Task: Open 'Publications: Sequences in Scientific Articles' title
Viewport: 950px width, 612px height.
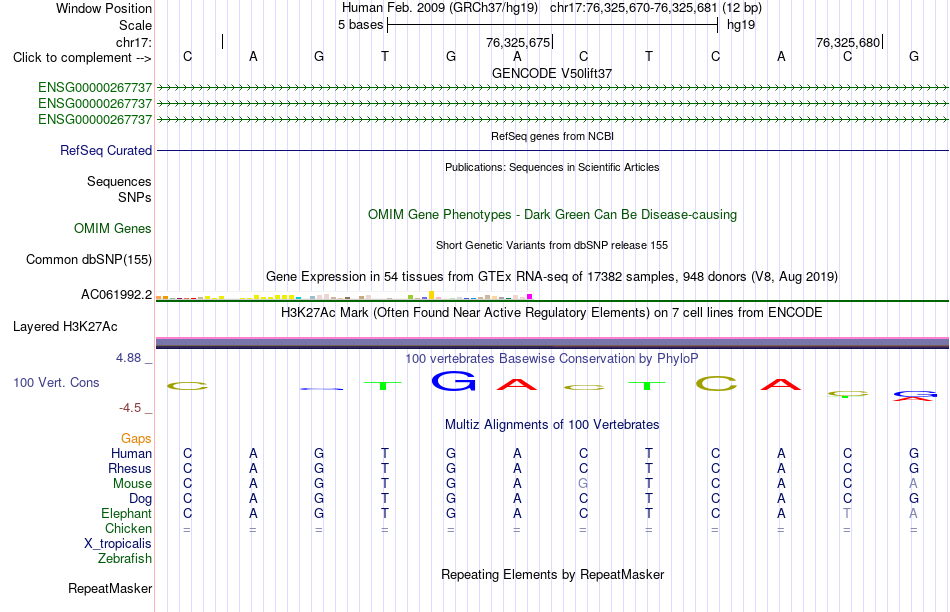Action: click(552, 167)
